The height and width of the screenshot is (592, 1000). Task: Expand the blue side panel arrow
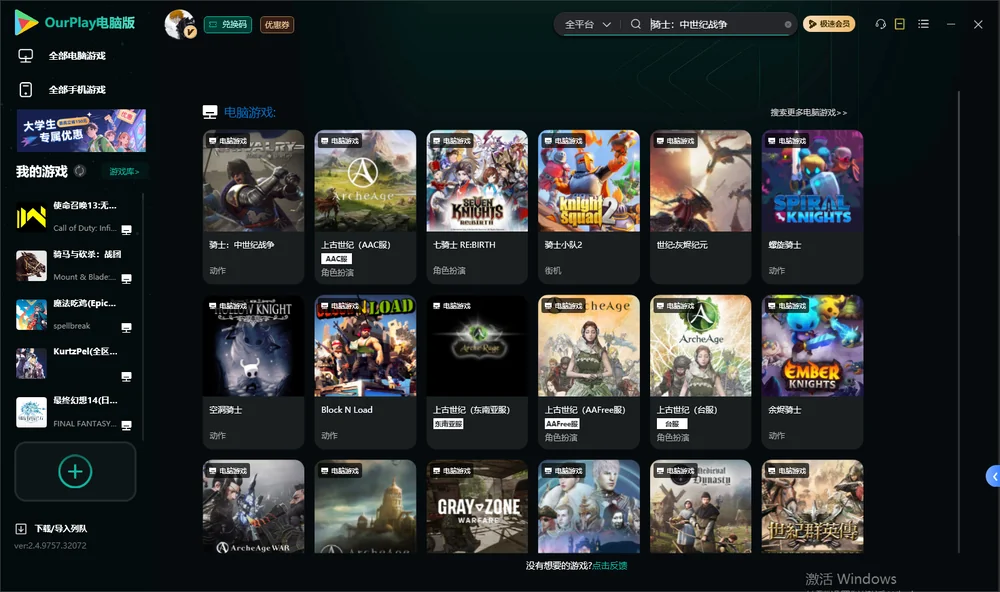click(993, 476)
